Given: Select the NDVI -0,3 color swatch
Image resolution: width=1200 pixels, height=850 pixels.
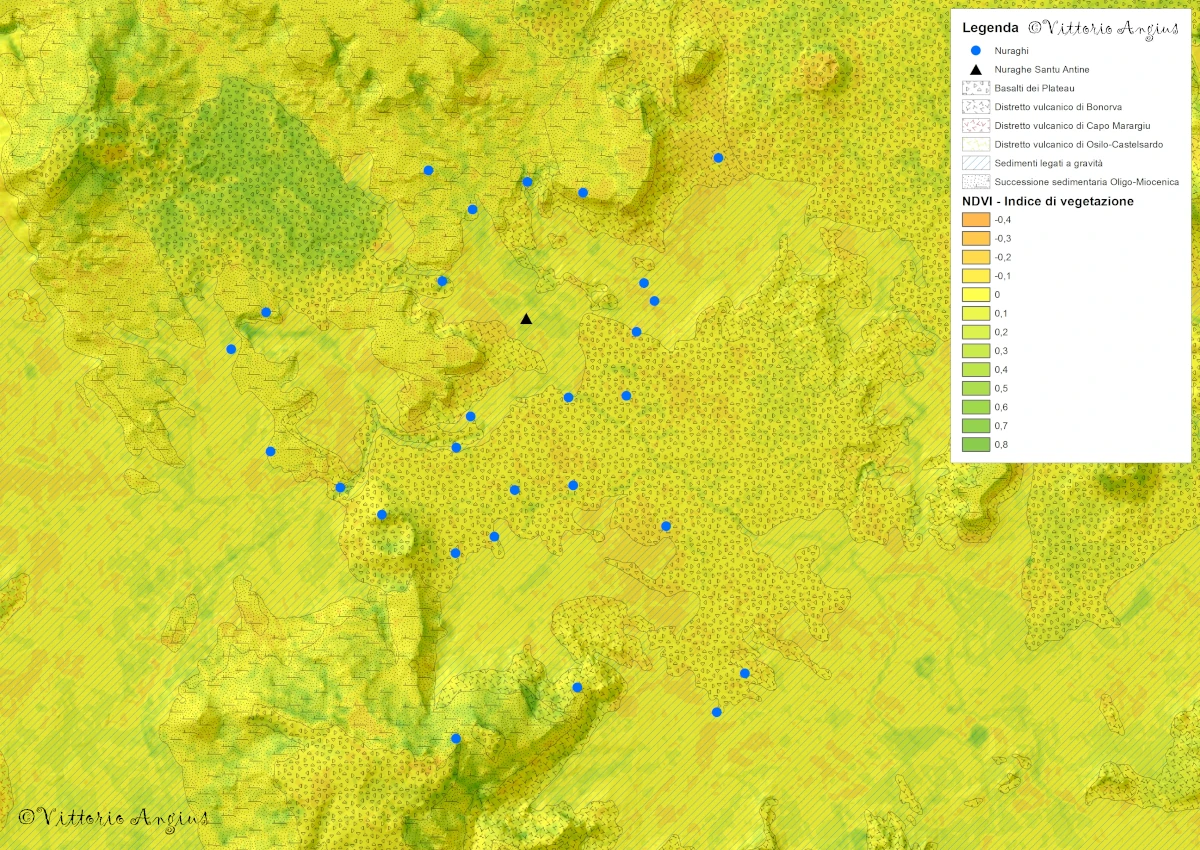Looking at the screenshot, I should (x=974, y=238).
